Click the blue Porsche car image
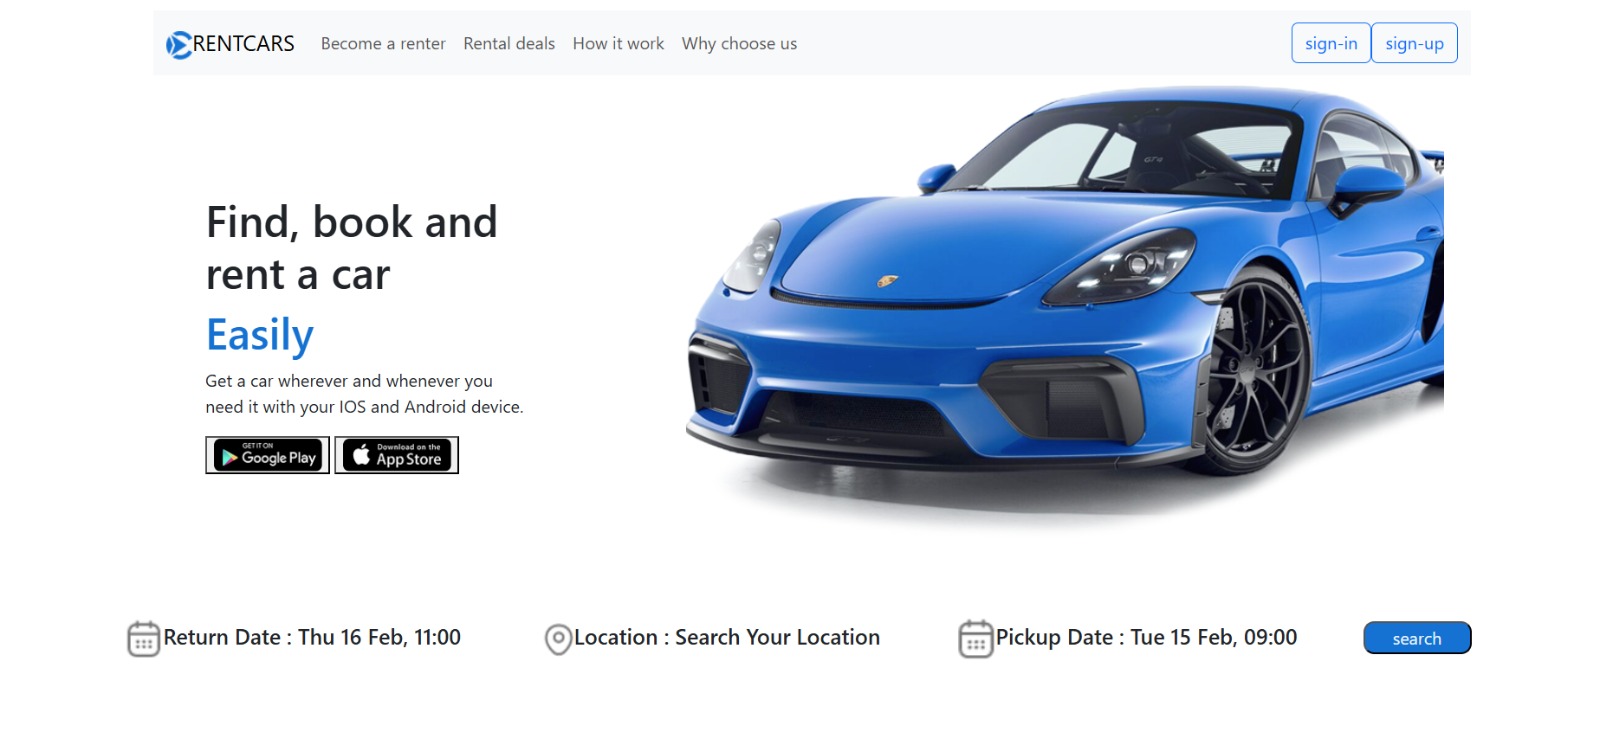 [1064, 300]
